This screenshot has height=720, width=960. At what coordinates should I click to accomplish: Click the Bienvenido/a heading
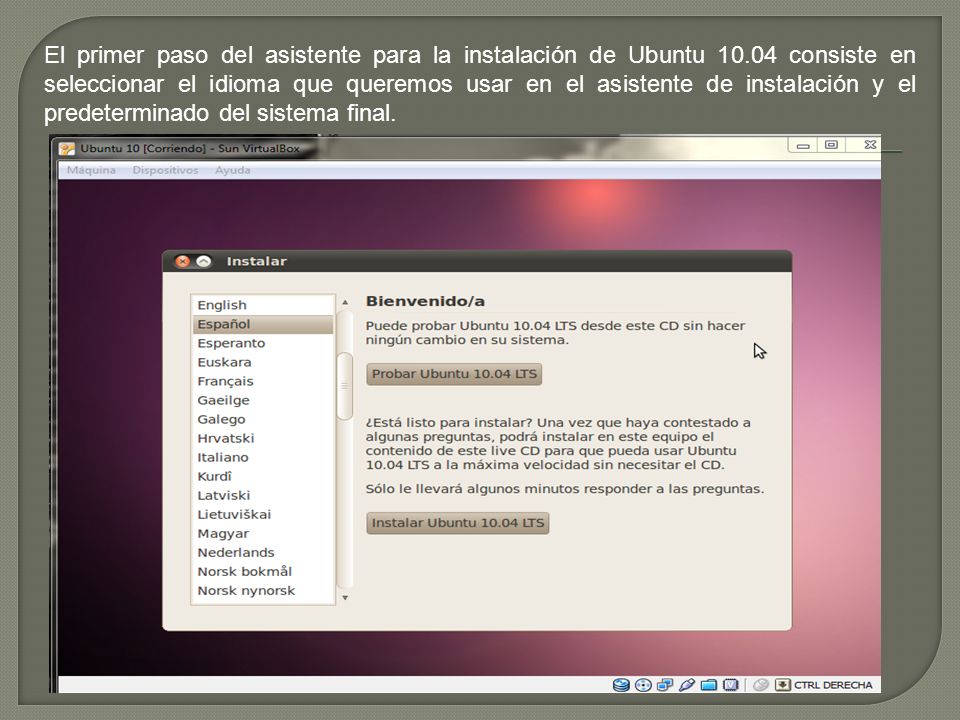click(x=425, y=301)
